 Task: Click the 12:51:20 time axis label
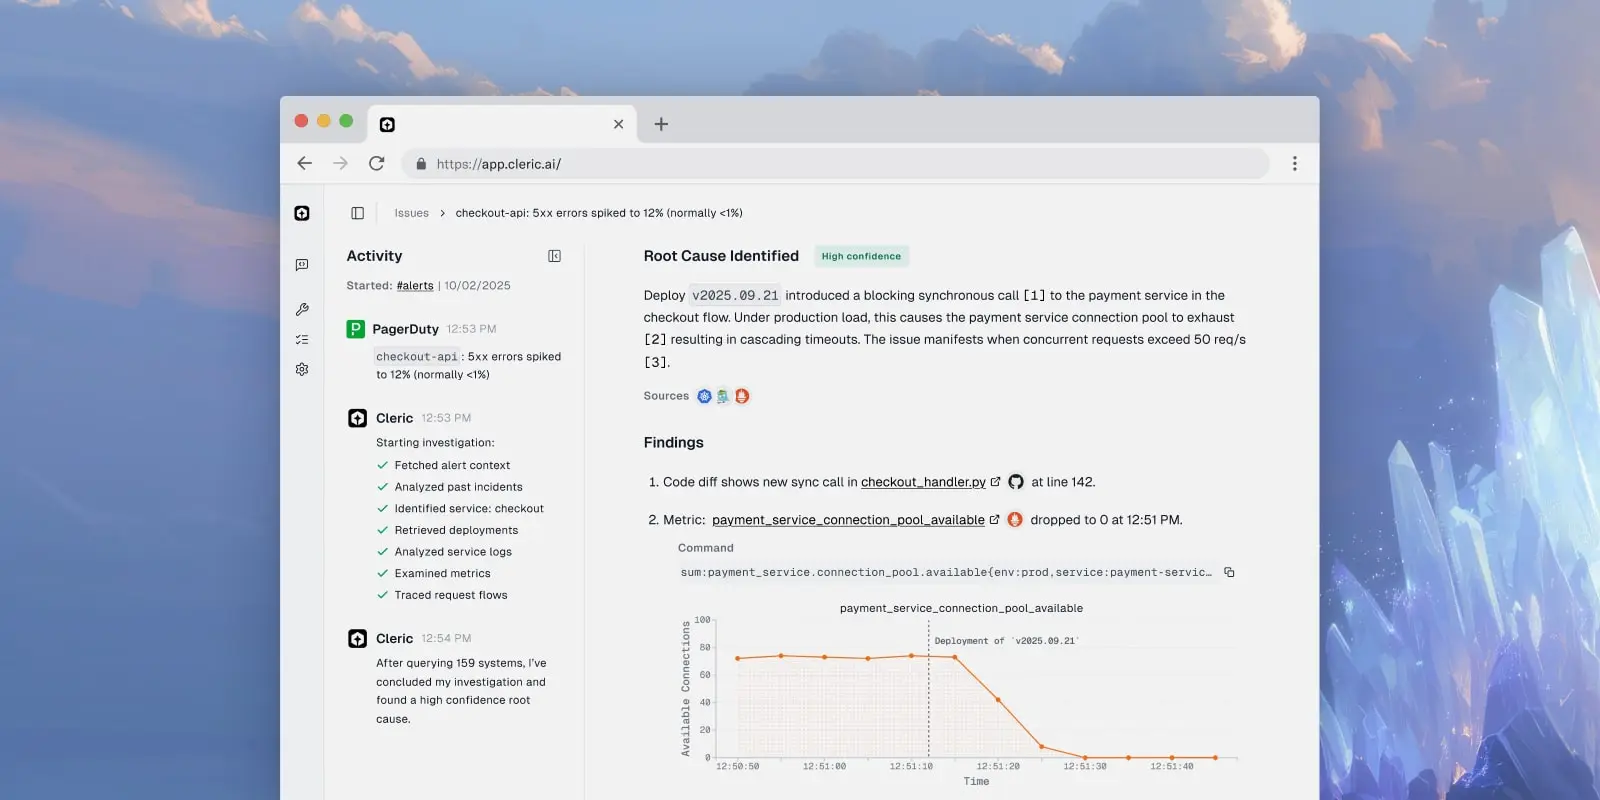pos(998,767)
